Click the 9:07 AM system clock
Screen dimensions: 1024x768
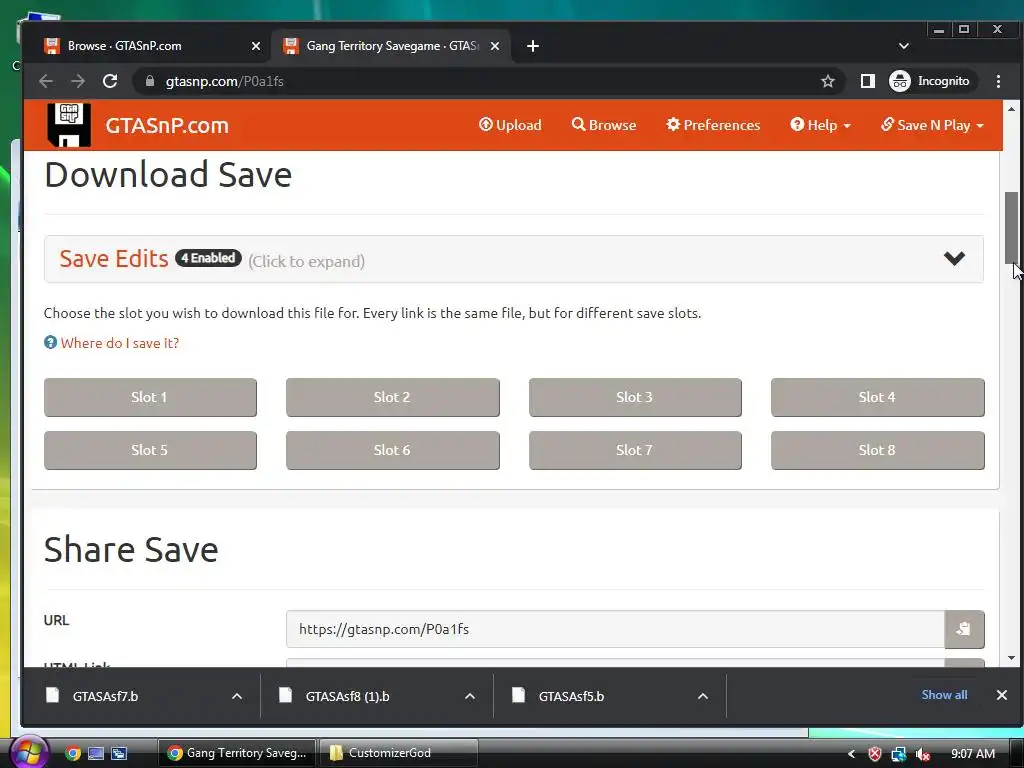click(972, 754)
